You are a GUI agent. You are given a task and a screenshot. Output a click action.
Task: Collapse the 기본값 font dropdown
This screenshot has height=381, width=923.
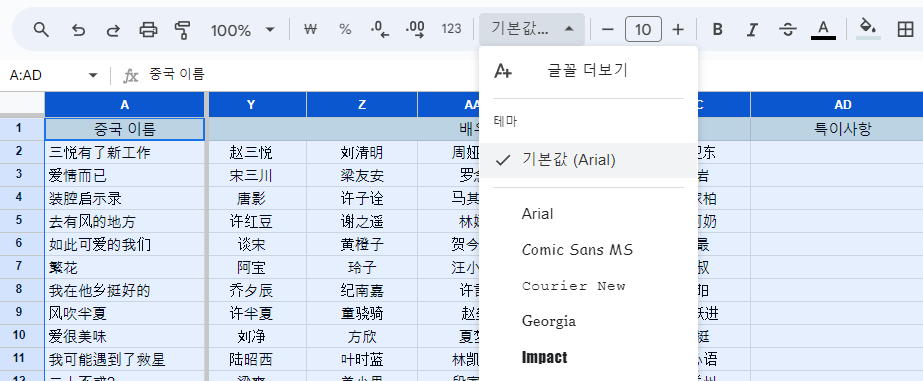[x=532, y=29]
